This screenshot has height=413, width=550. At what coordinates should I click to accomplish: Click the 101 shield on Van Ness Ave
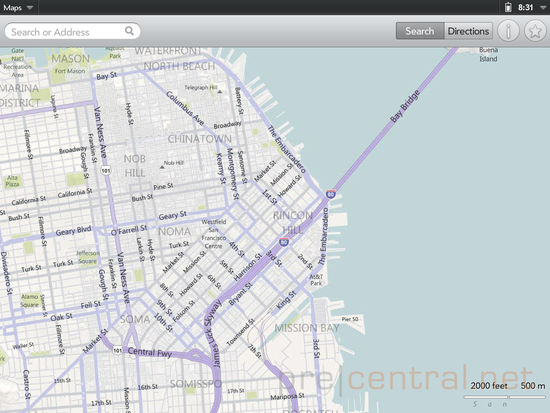[x=105, y=171]
